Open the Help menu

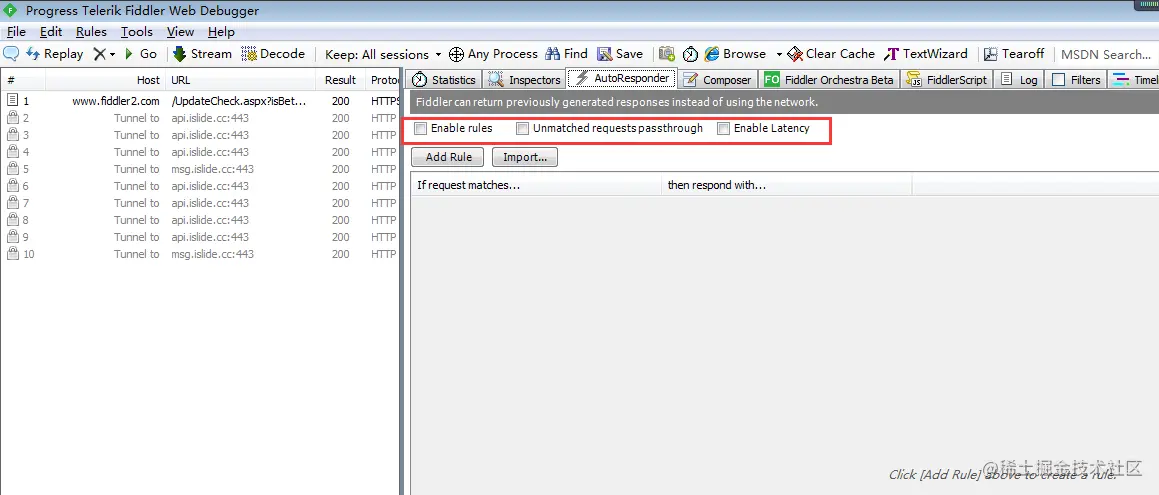point(221,32)
